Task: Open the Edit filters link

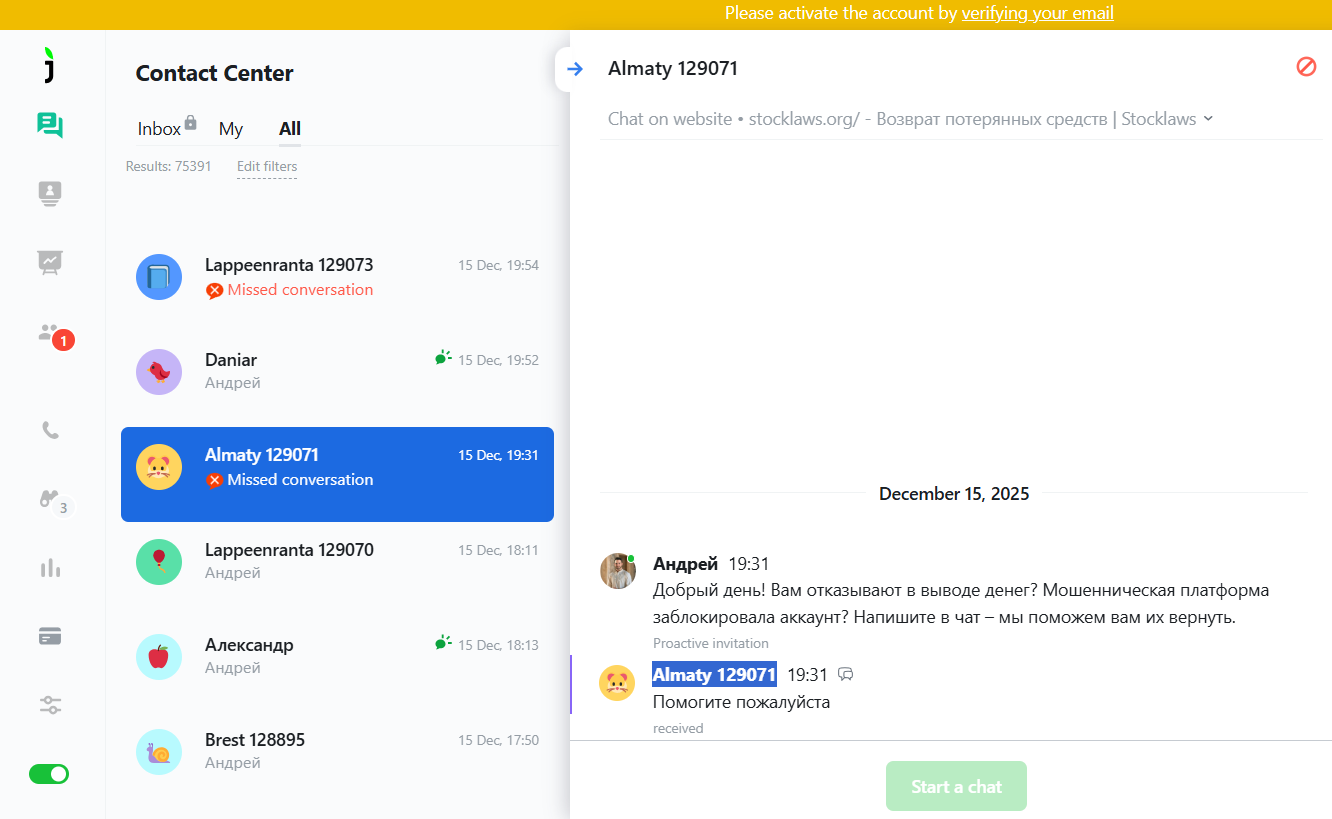Action: pyautogui.click(x=267, y=167)
